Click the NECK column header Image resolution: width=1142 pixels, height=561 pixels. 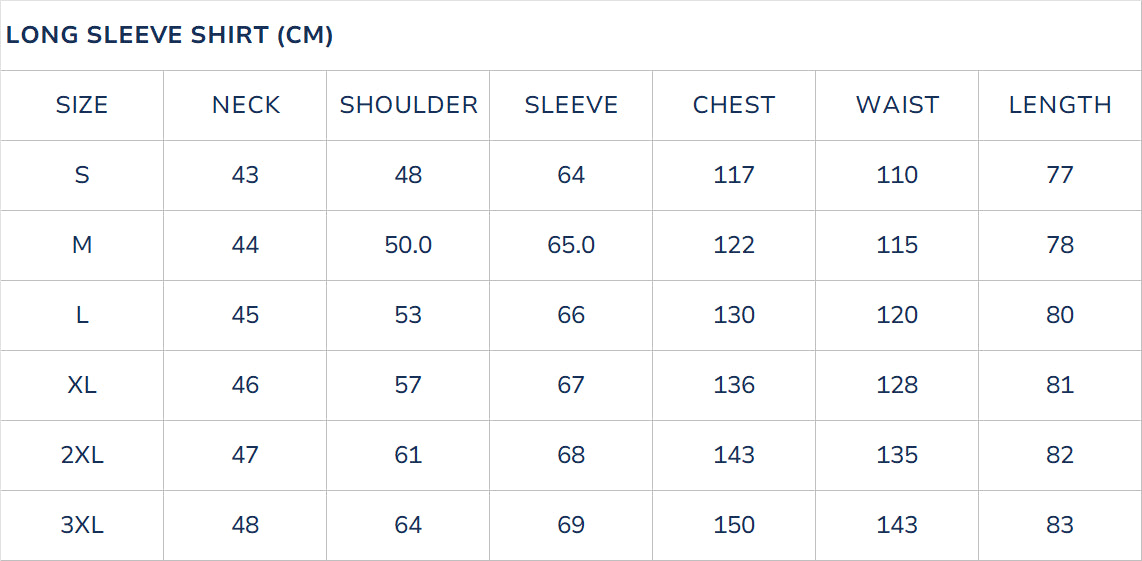pyautogui.click(x=245, y=105)
